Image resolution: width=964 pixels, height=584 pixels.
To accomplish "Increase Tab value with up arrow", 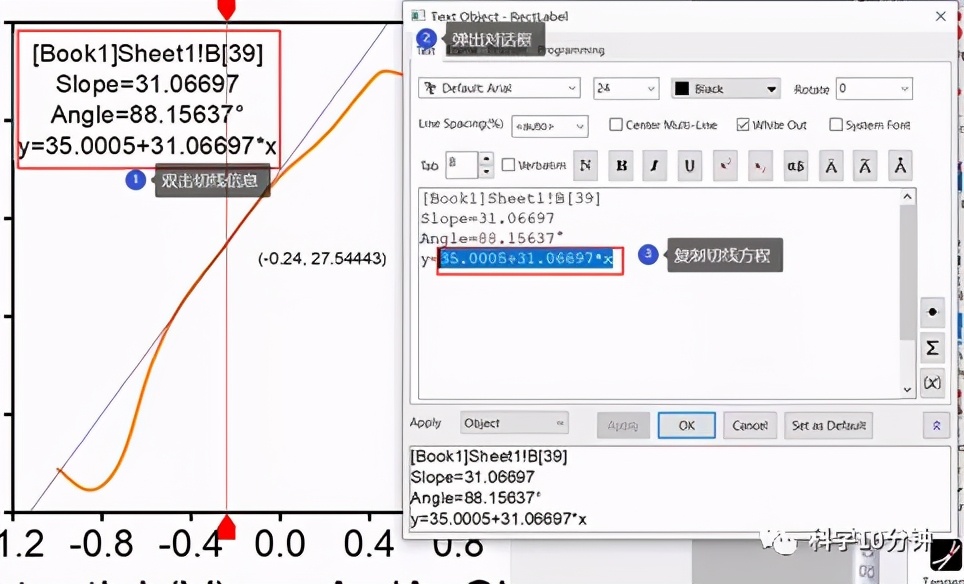I will (x=486, y=157).
